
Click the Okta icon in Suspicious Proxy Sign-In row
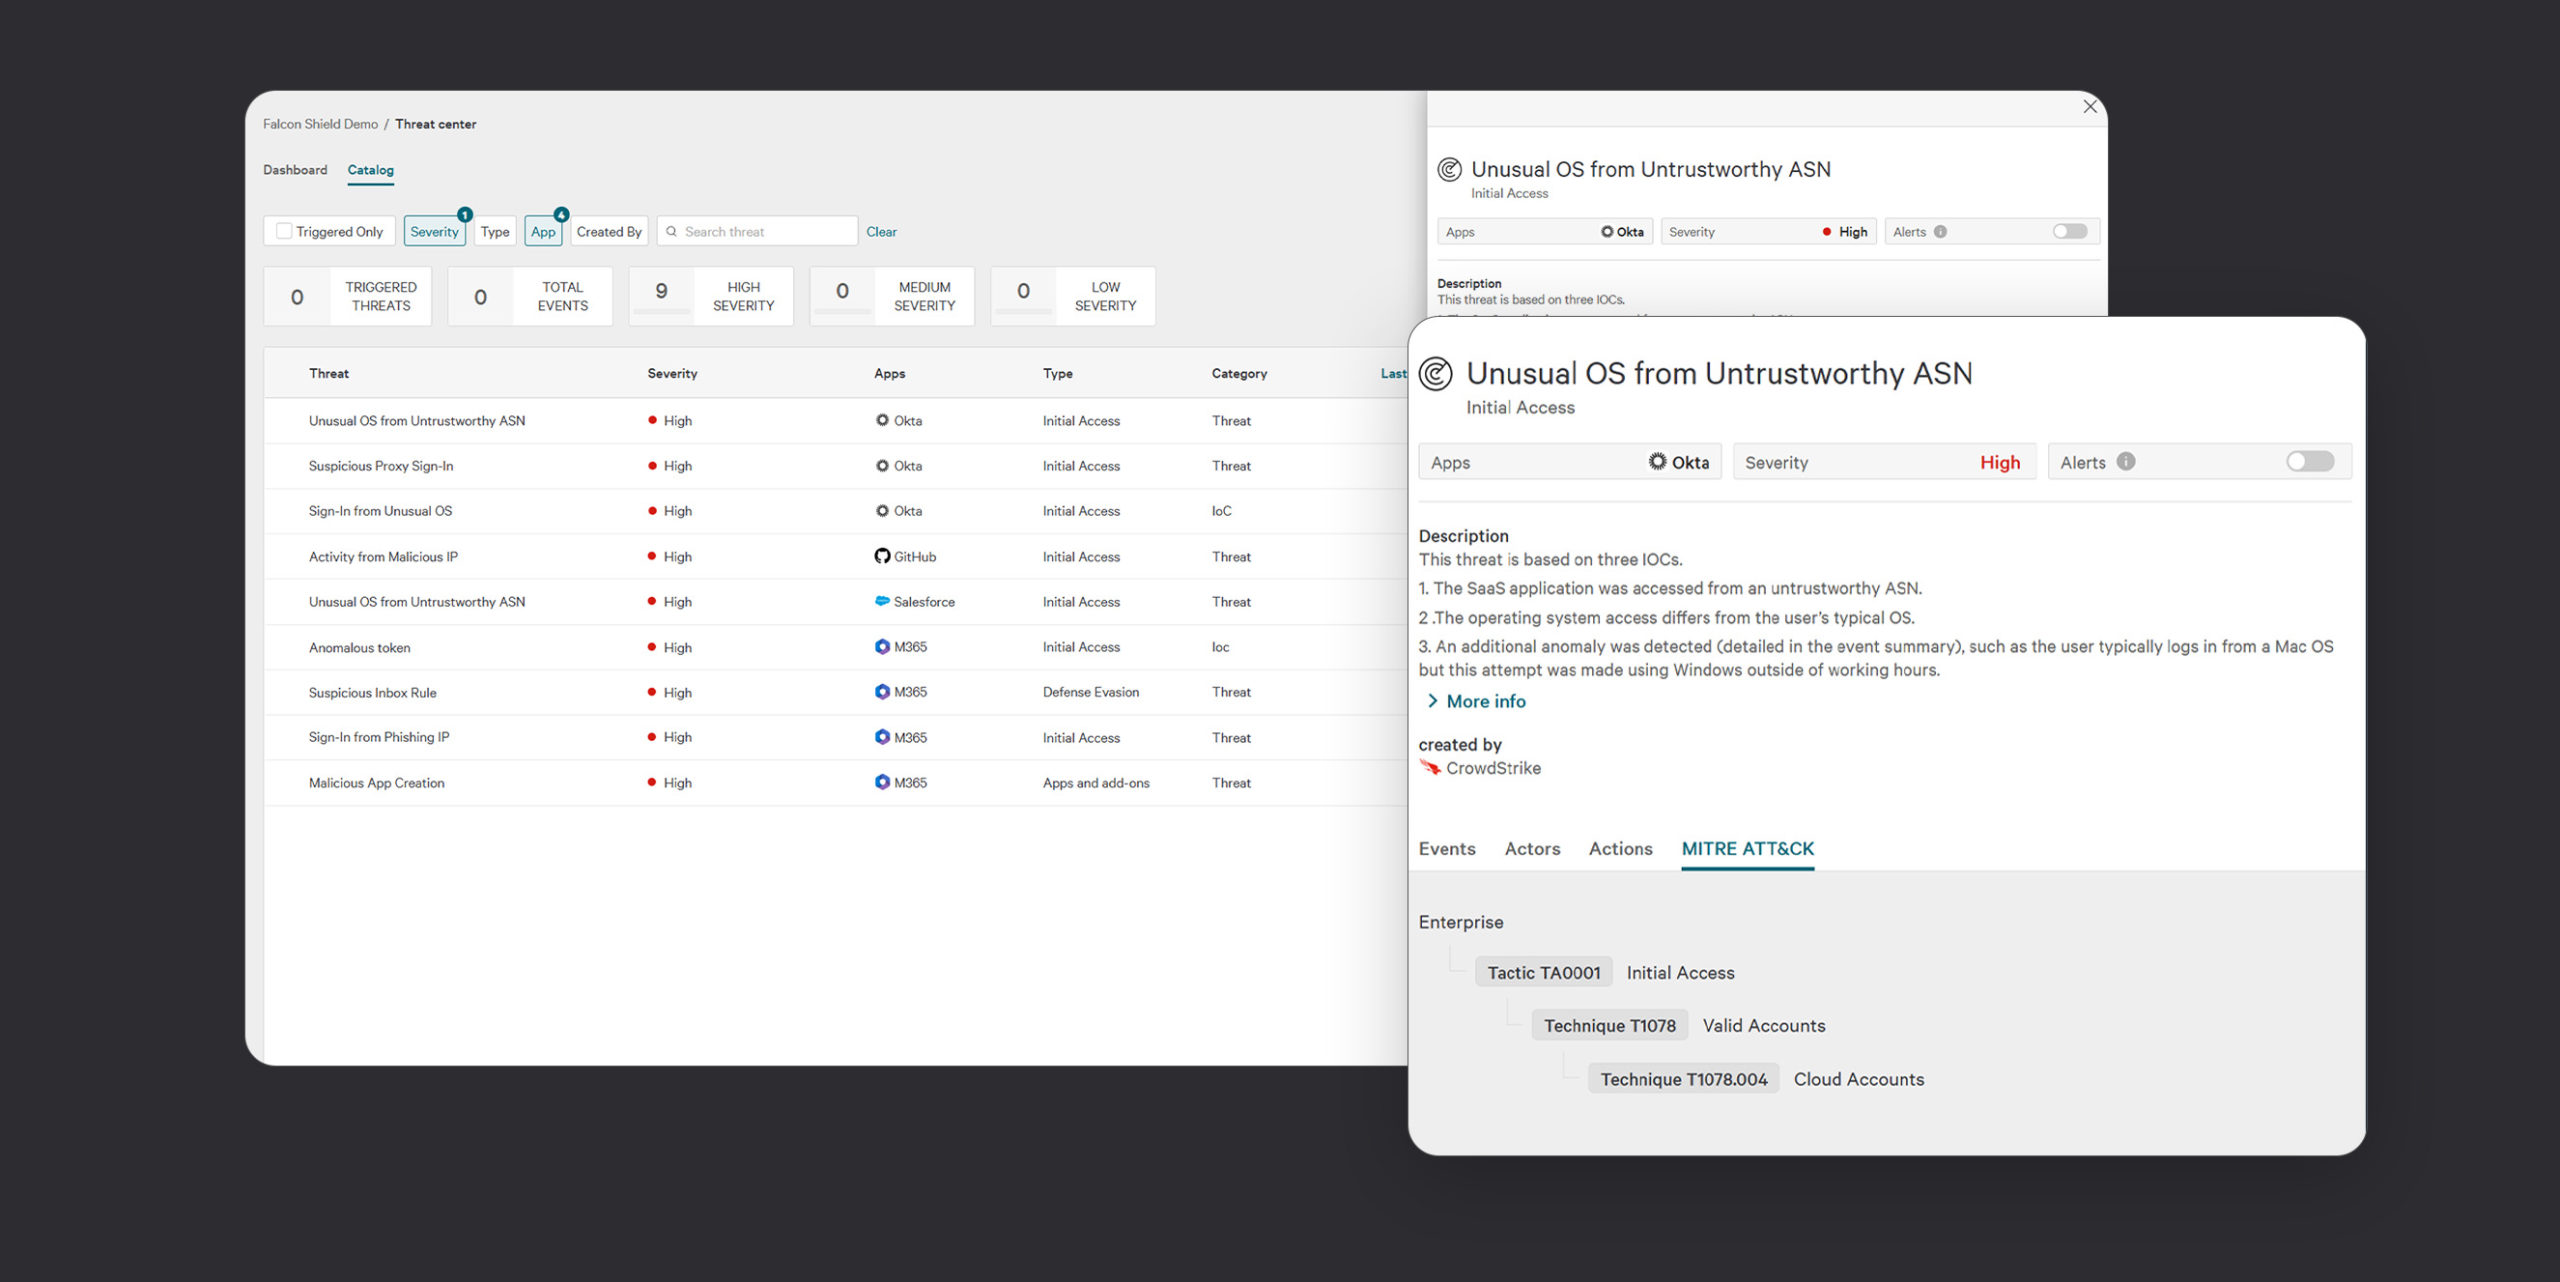[881, 466]
